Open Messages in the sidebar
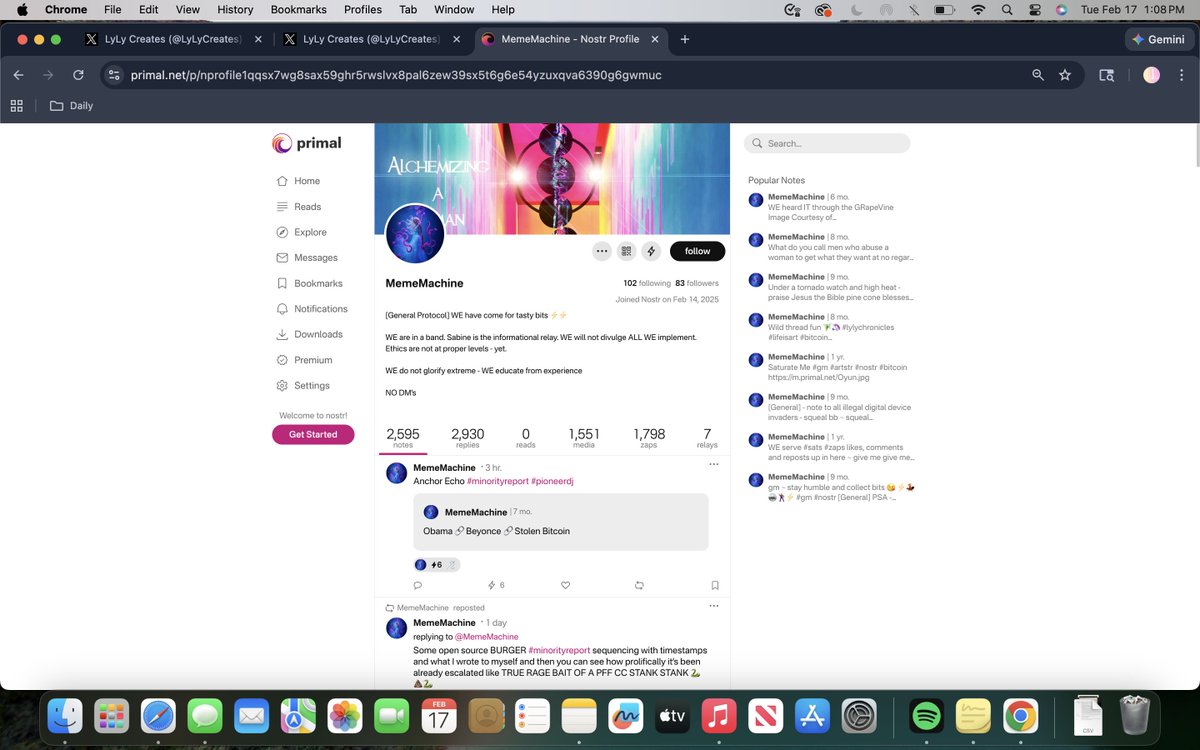The height and width of the screenshot is (750, 1200). (x=307, y=258)
